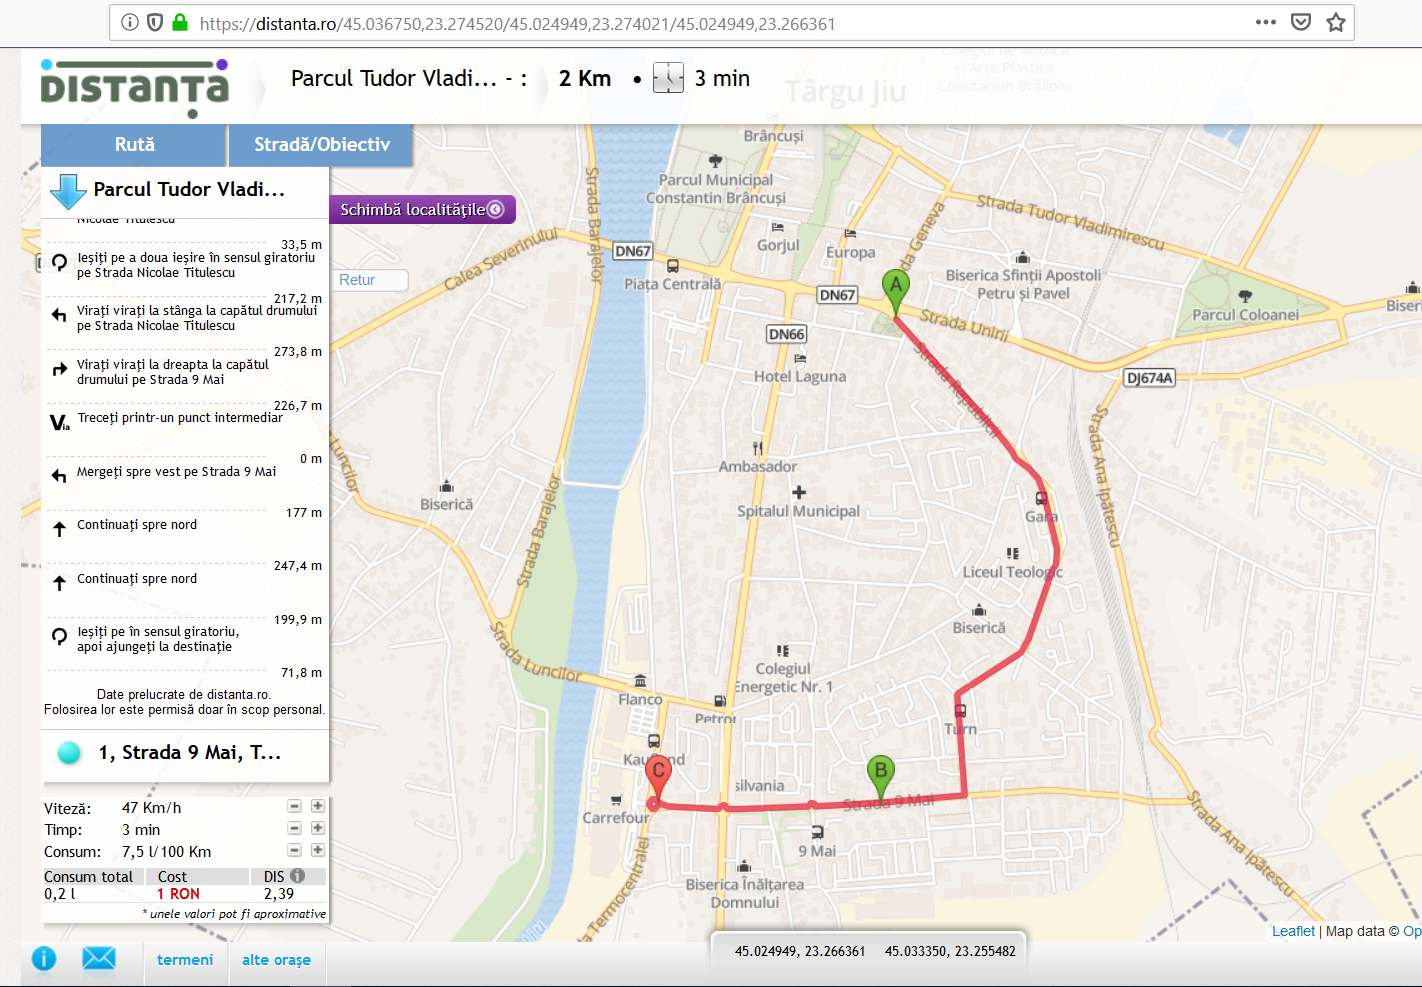The image size is (1422, 987).
Task: Click Schimbă localitățile button
Action: point(422,209)
